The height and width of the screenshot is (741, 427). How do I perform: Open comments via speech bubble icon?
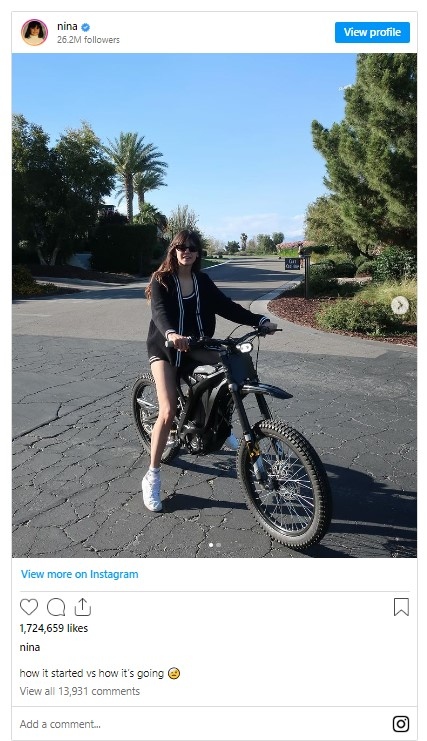point(56,607)
